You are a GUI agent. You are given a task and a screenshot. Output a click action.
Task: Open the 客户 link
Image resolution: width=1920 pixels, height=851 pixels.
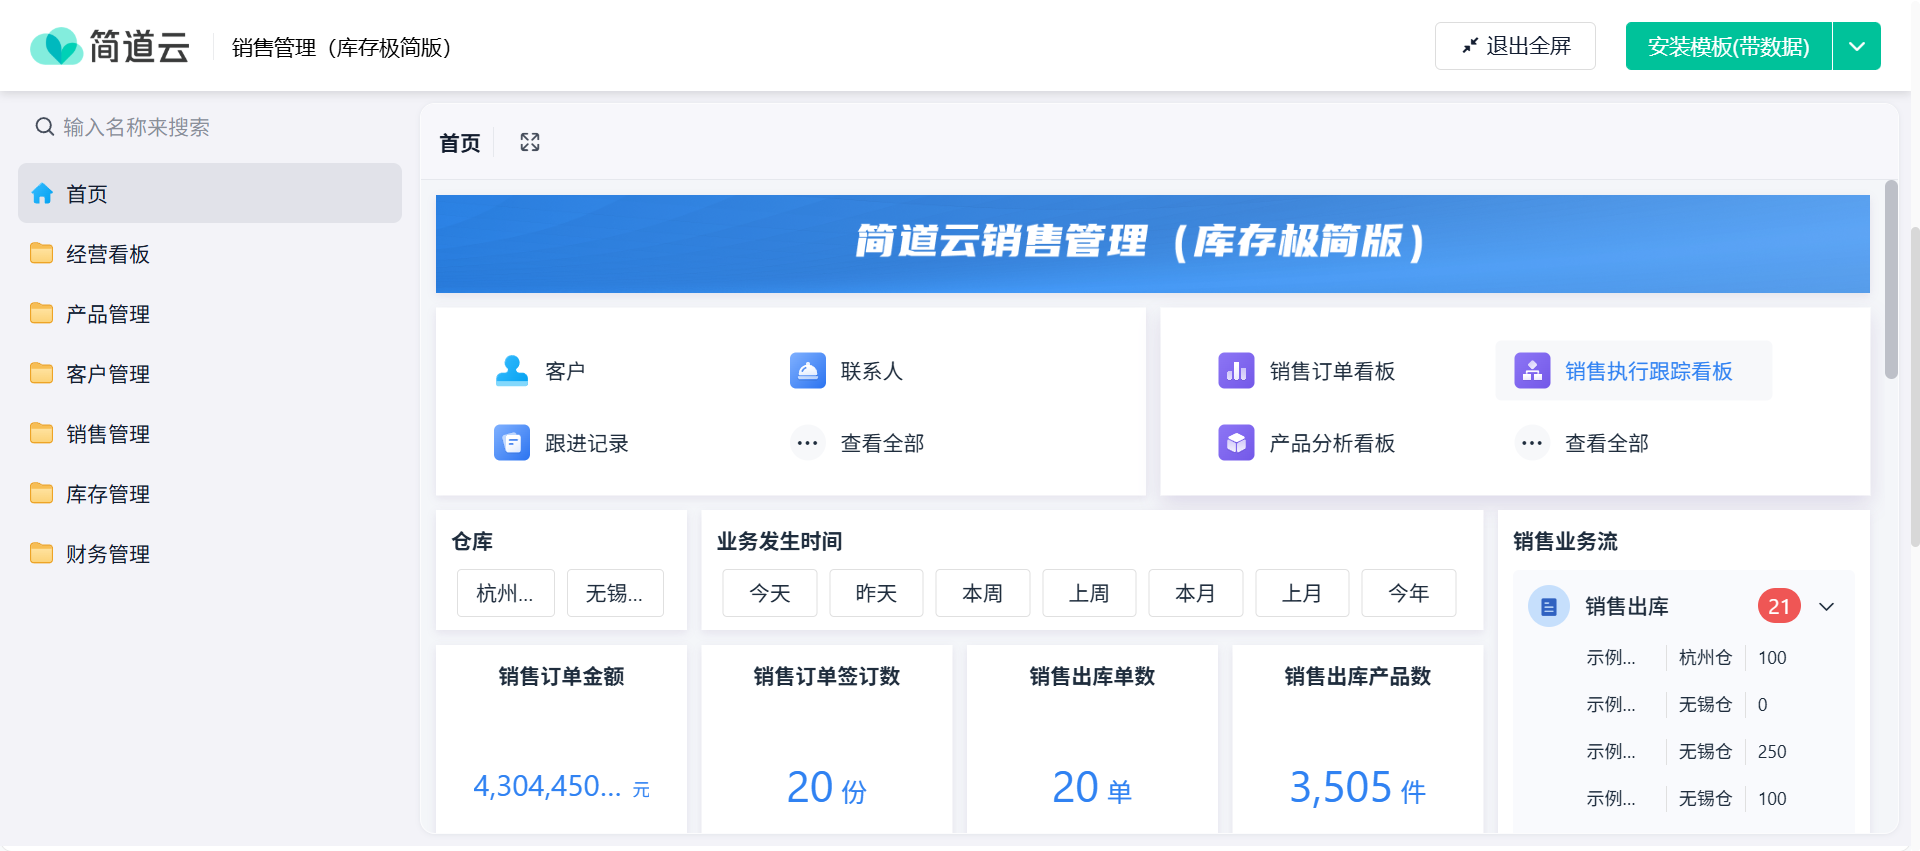(x=565, y=371)
